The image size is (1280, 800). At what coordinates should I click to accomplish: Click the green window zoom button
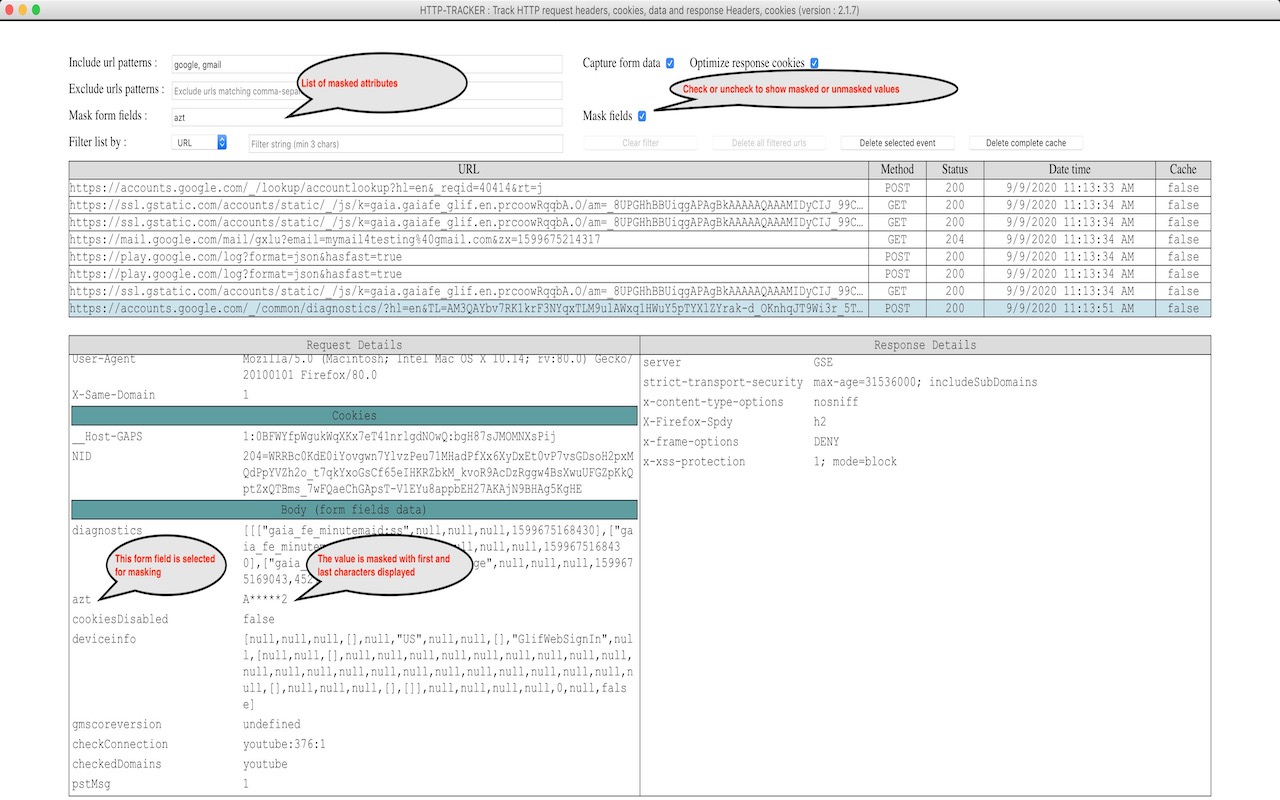[37, 9]
